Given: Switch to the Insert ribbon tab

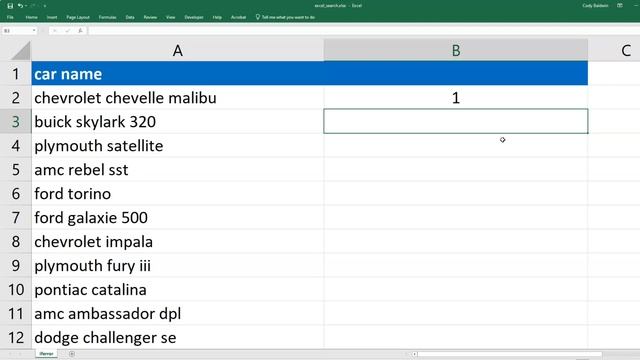Looking at the screenshot, I should pos(52,17).
